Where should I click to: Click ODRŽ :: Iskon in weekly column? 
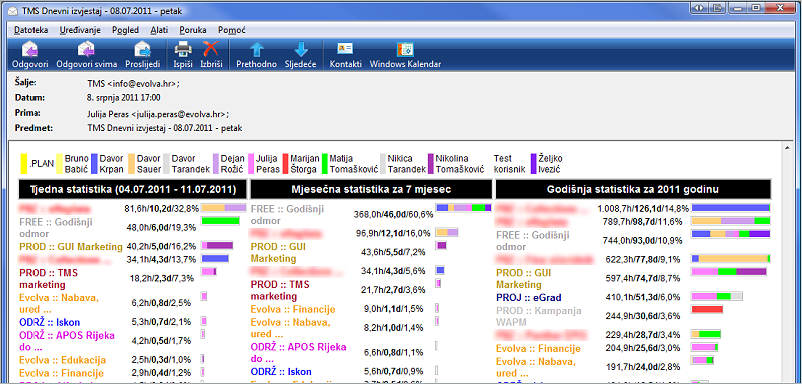[50, 322]
